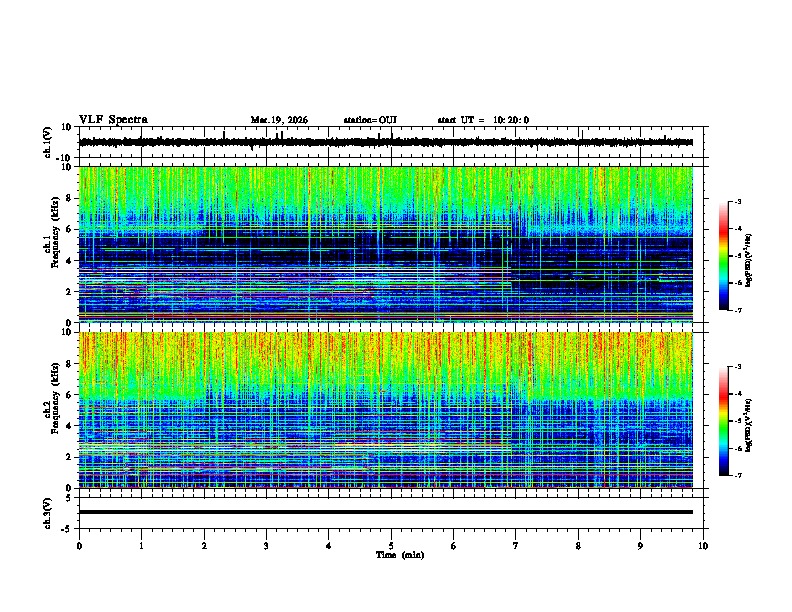Click the ch.1 frequency tick label '6'
This screenshot has width=792, height=612.
(x=69, y=229)
